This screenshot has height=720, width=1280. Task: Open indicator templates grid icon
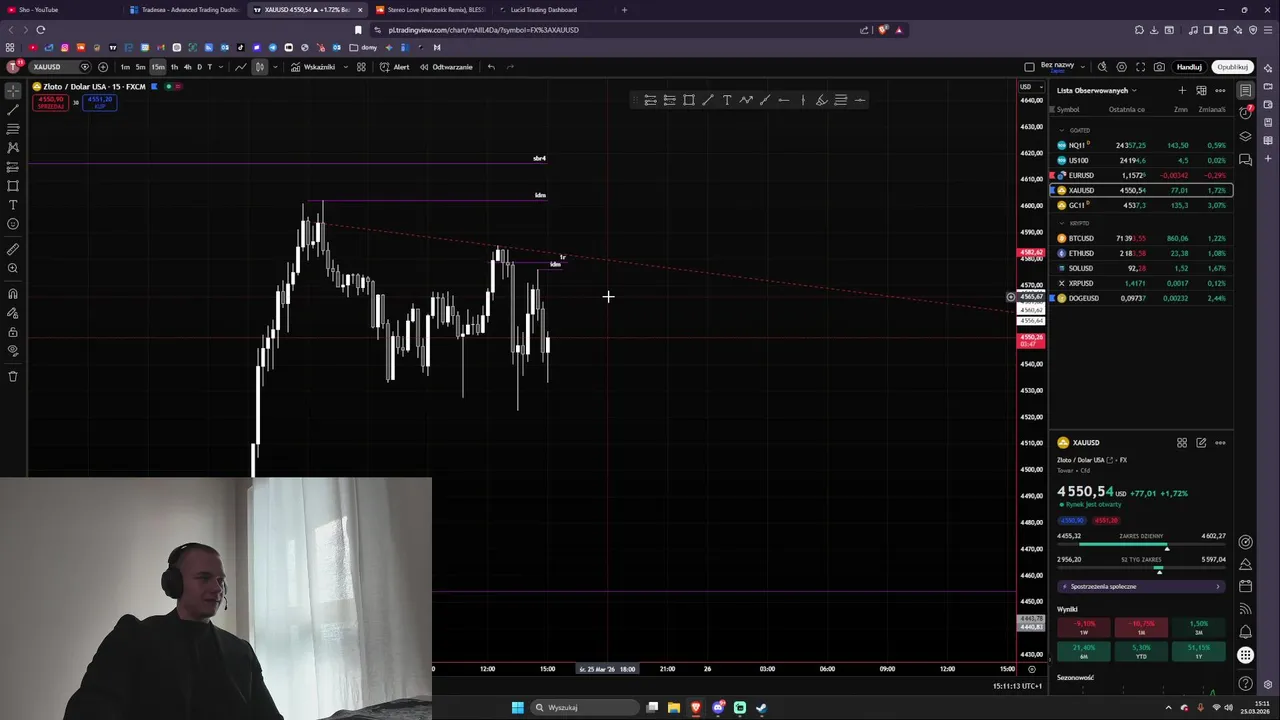[x=361, y=67]
